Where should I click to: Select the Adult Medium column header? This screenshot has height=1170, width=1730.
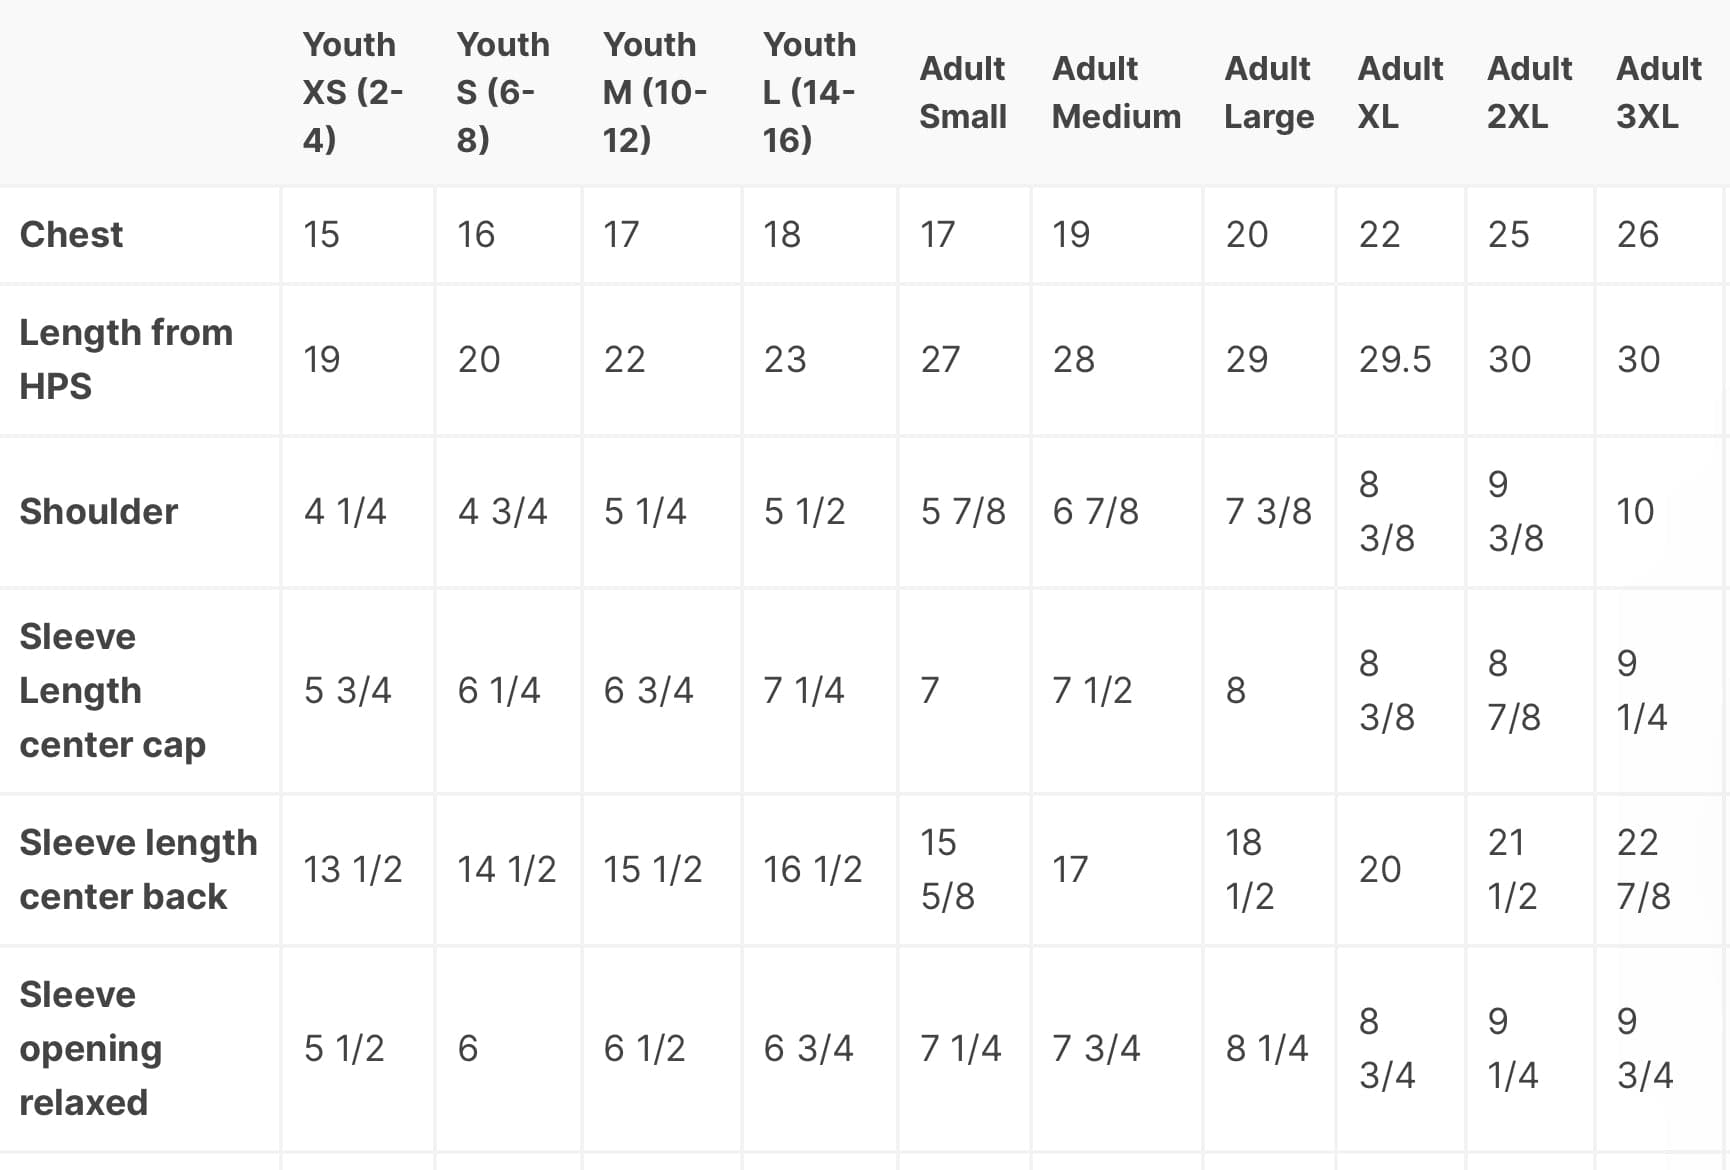[1116, 92]
